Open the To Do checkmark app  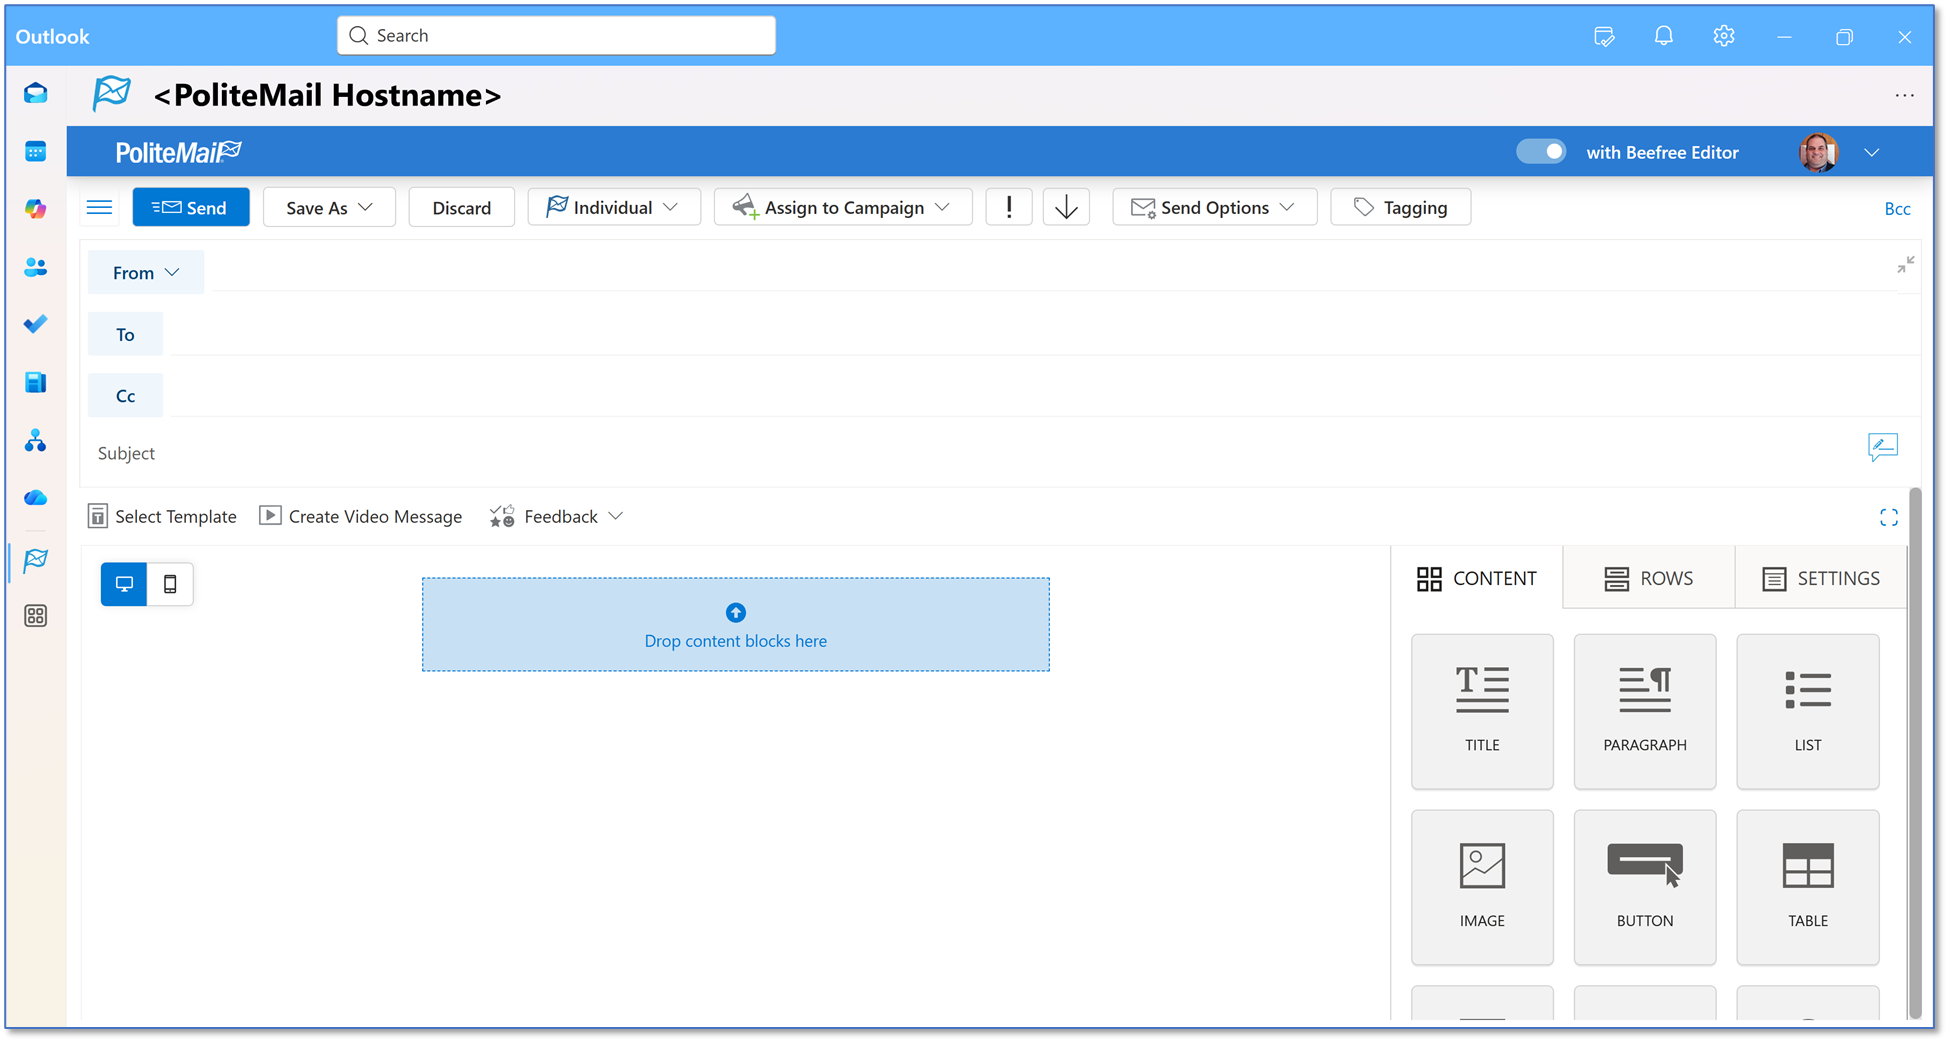coord(36,324)
